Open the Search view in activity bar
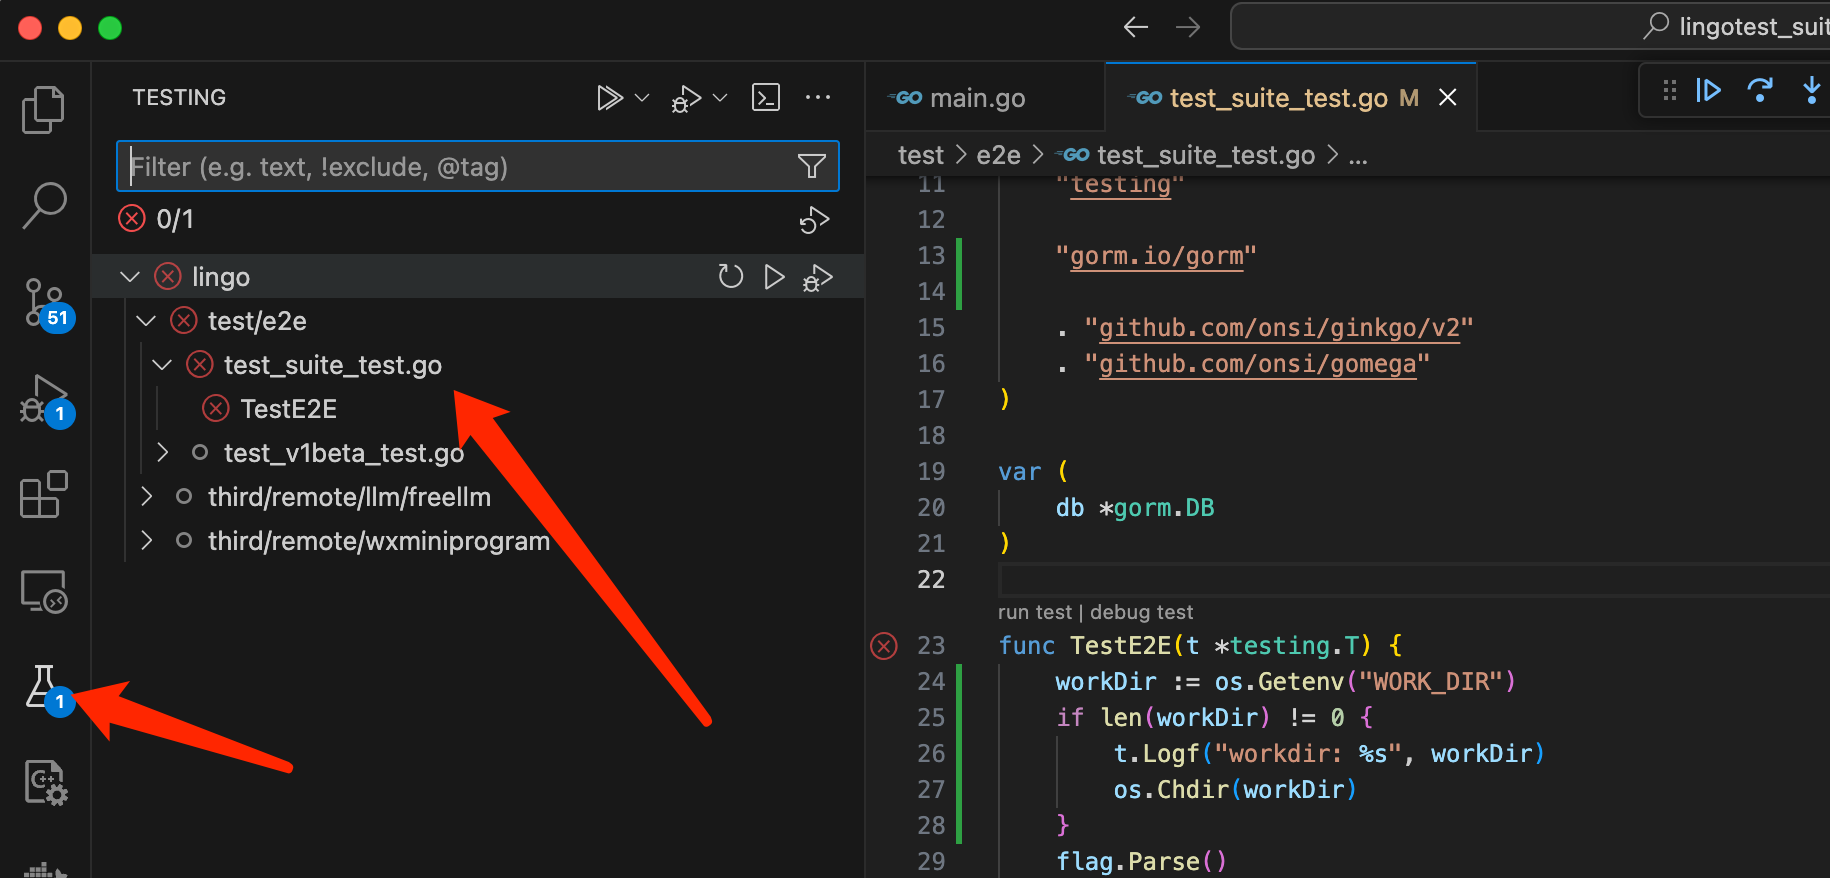This screenshot has height=878, width=1830. point(43,205)
